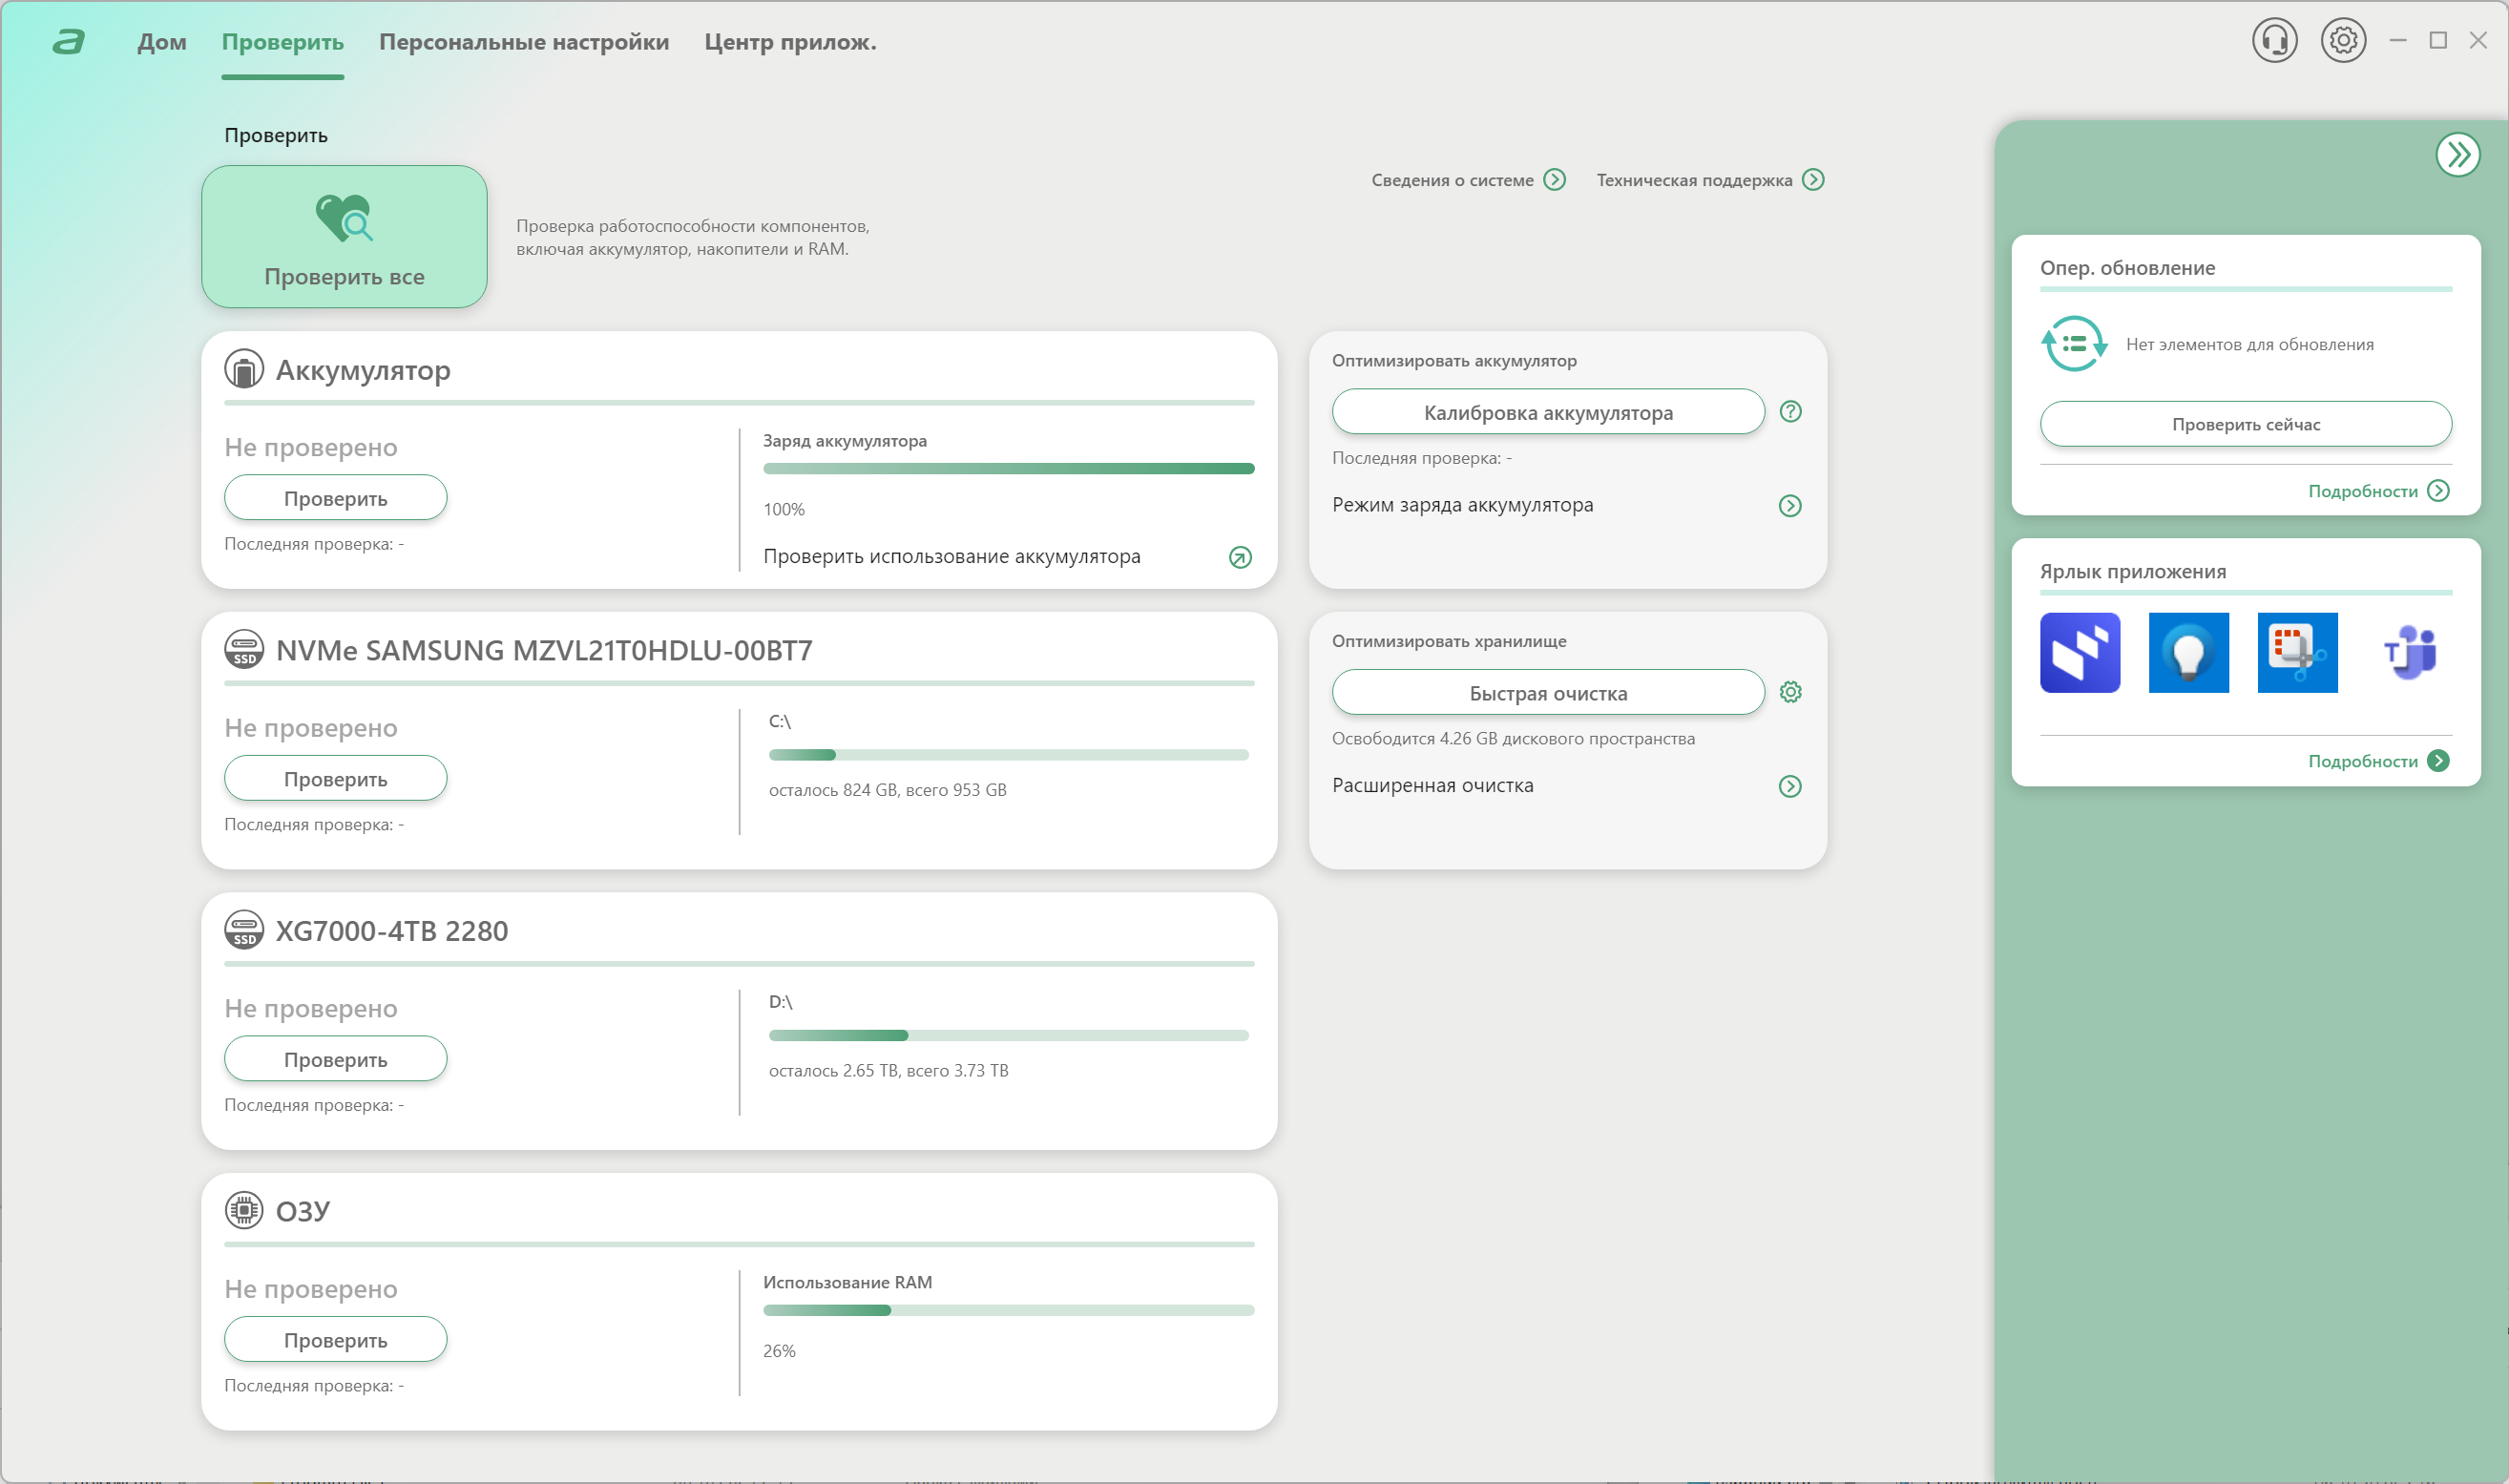
Task: Expand Режим заряда аккумулятора arrow
Action: pyautogui.click(x=1790, y=506)
